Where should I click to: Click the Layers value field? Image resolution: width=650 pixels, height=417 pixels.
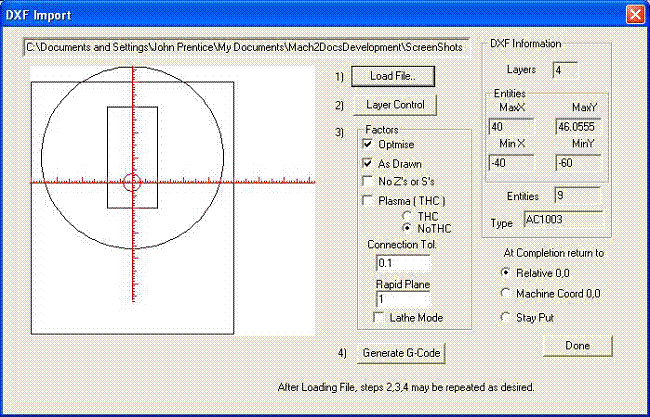(x=565, y=70)
